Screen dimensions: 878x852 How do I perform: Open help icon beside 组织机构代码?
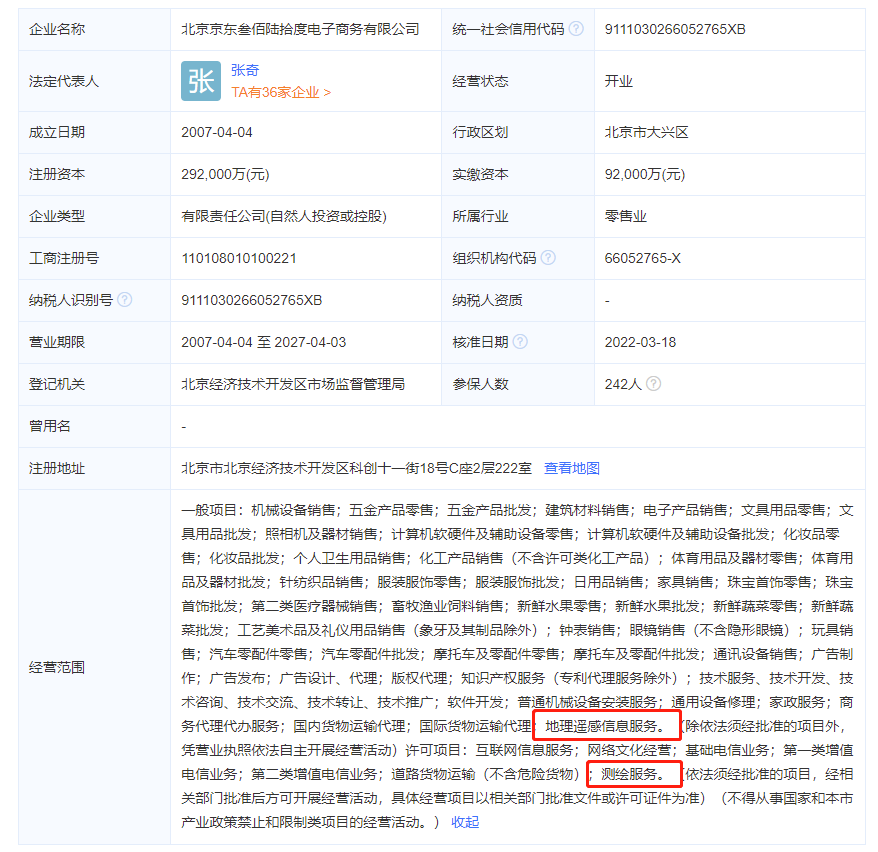[x=548, y=258]
